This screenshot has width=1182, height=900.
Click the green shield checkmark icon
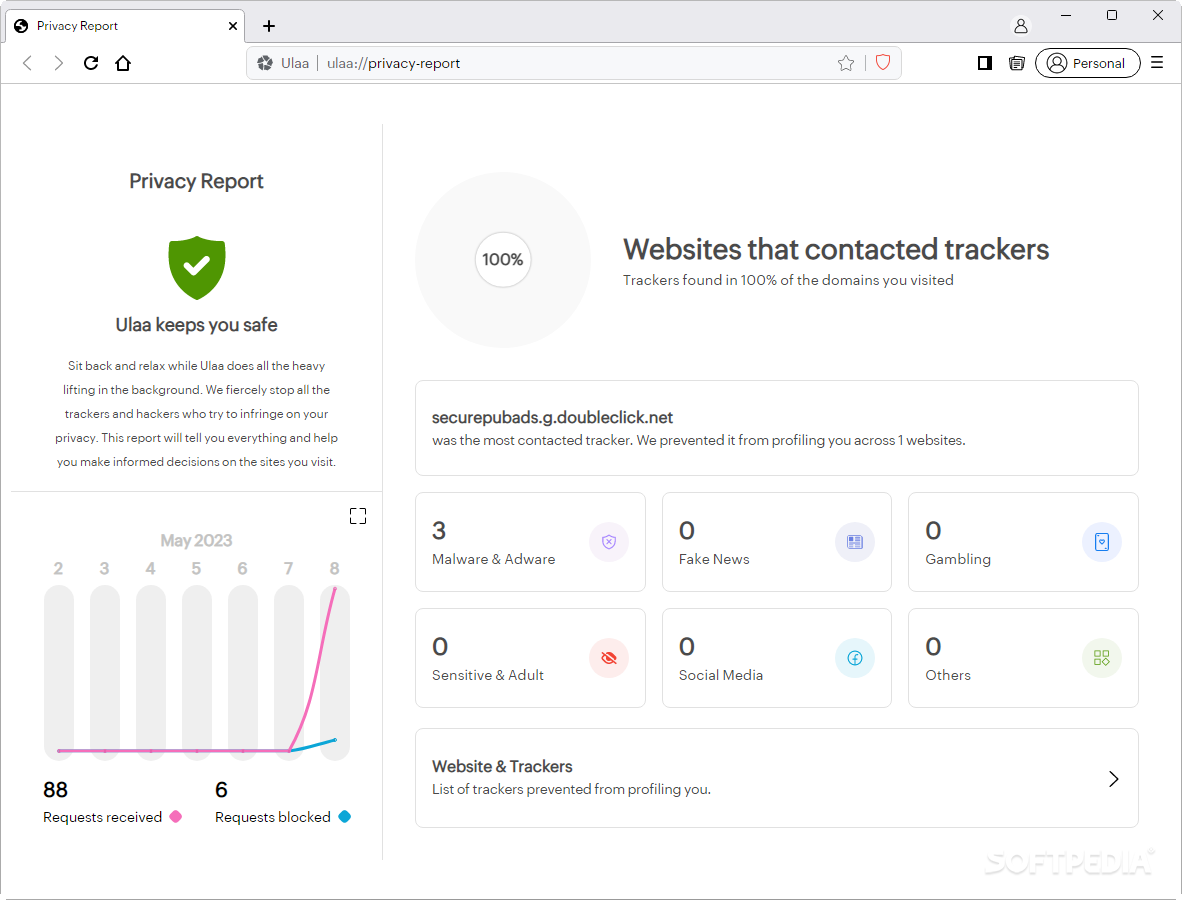click(197, 268)
